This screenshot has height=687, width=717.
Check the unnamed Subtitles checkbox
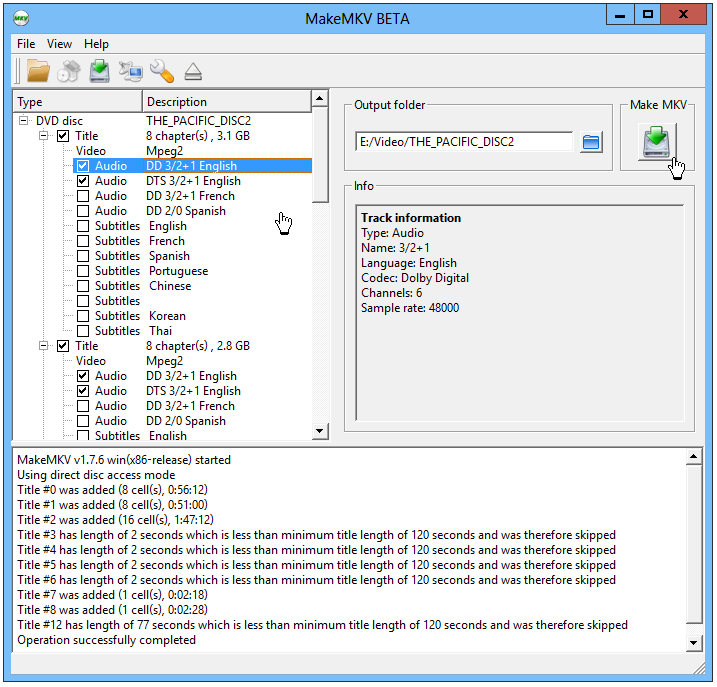pos(83,301)
